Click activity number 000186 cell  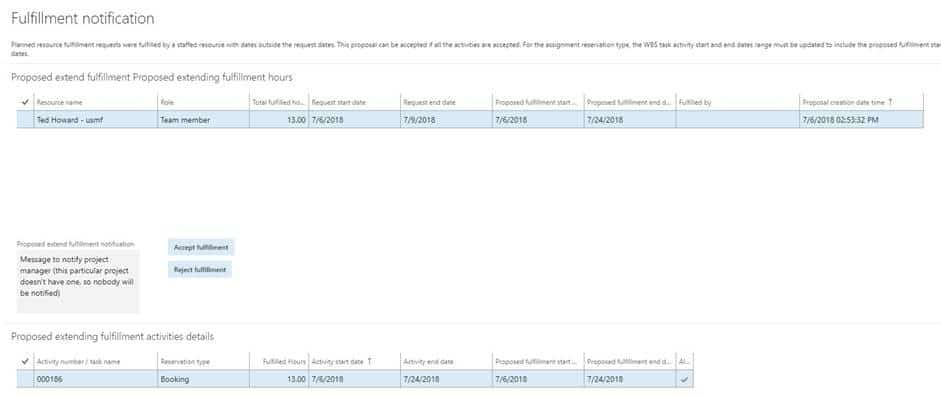point(95,379)
